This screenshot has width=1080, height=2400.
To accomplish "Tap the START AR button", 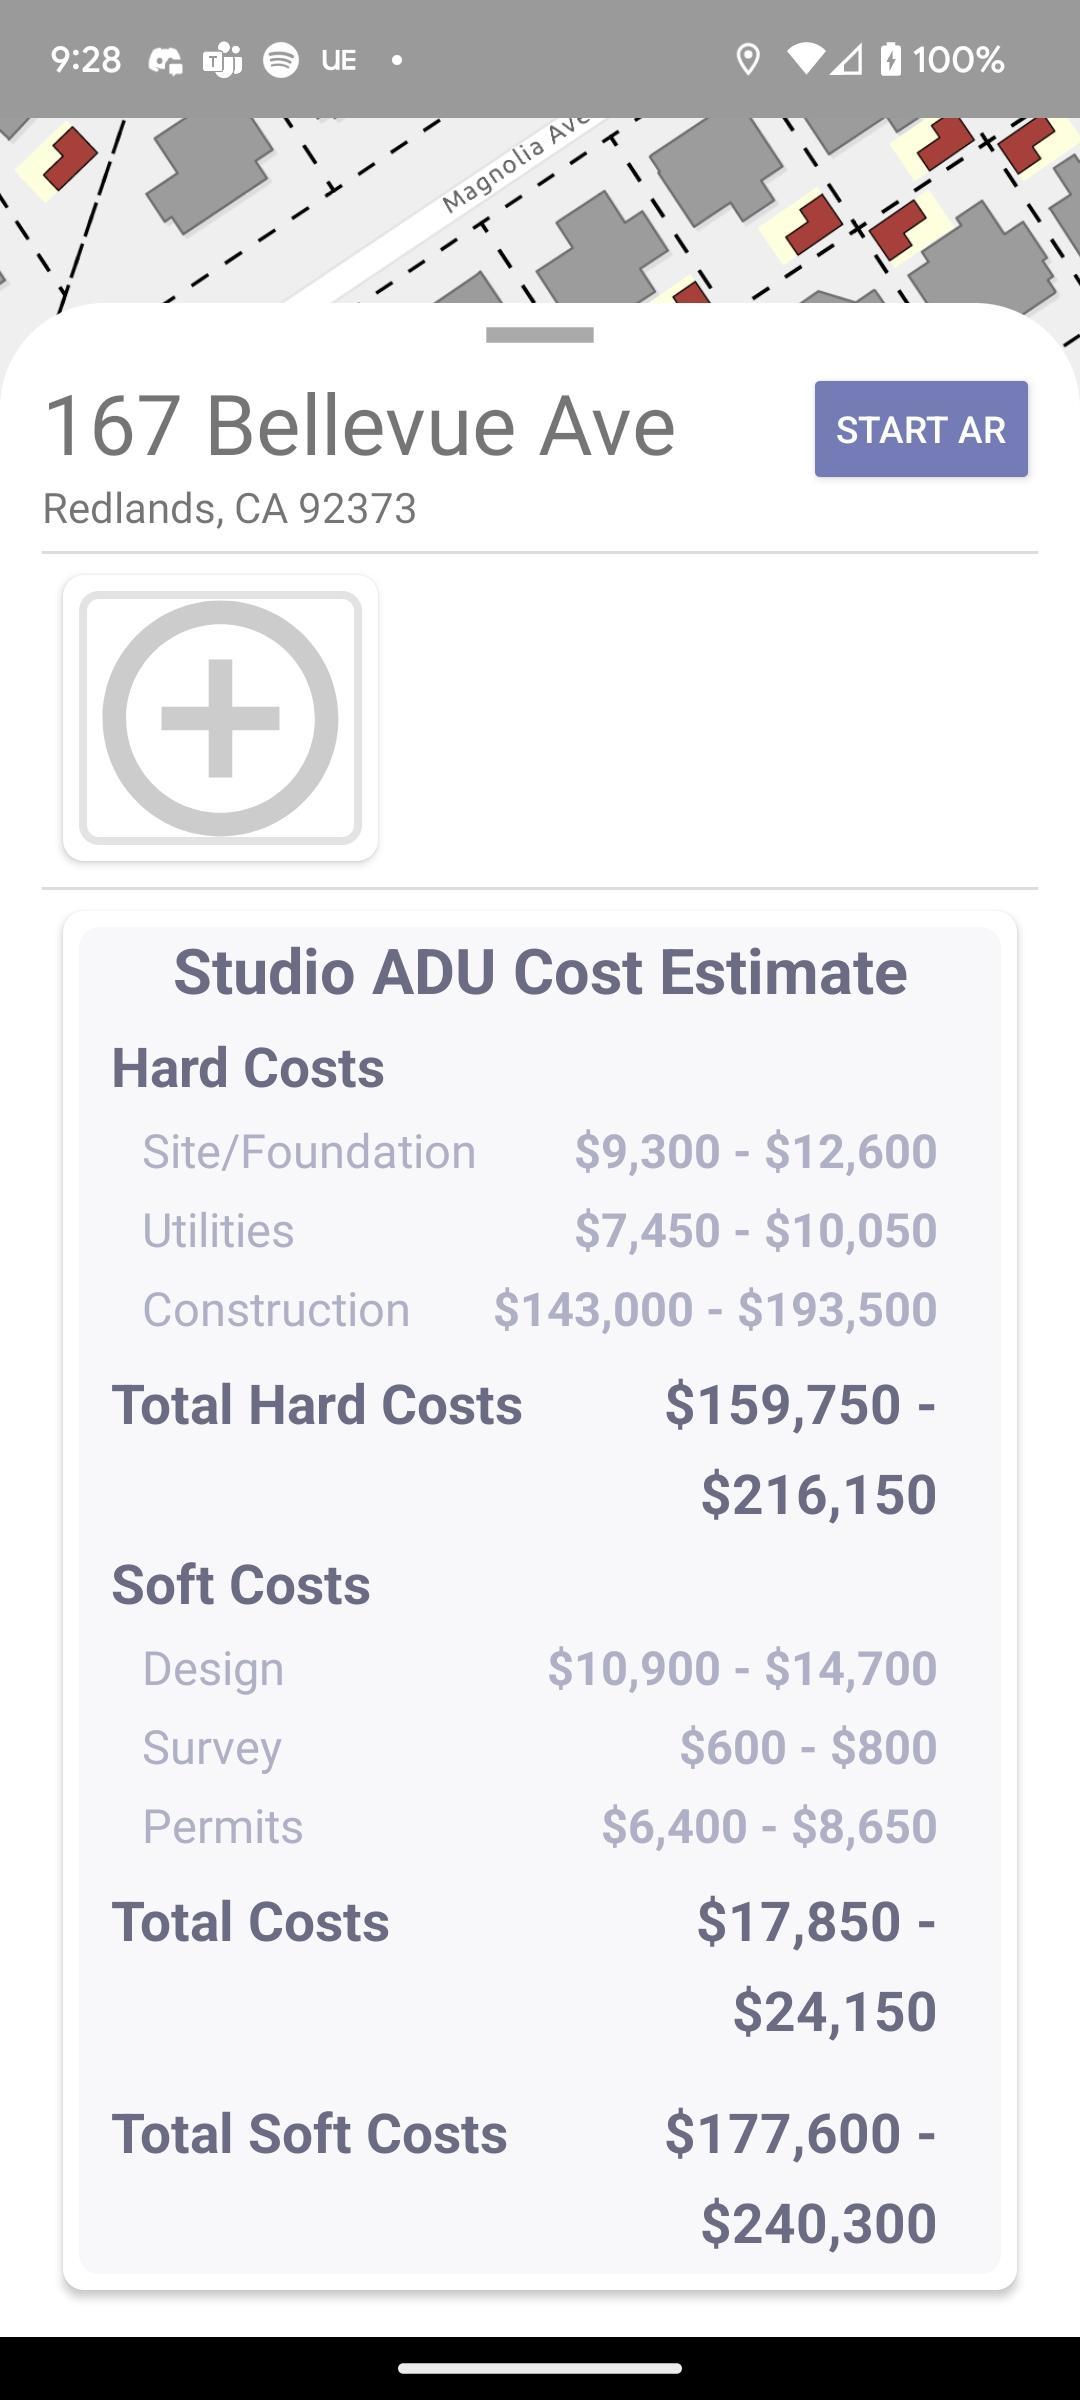I will tap(921, 429).
